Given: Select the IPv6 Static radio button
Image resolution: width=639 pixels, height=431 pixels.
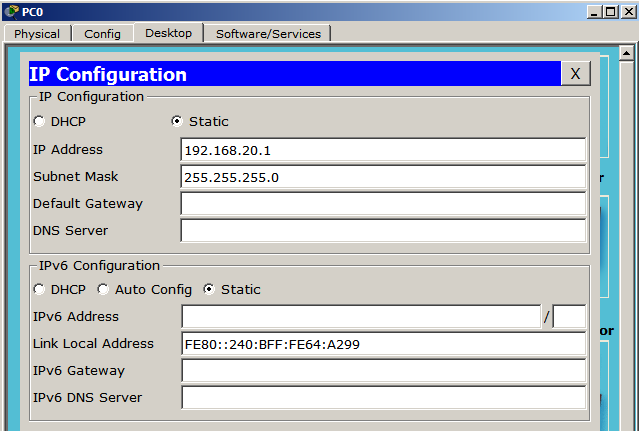Looking at the screenshot, I should [x=209, y=289].
